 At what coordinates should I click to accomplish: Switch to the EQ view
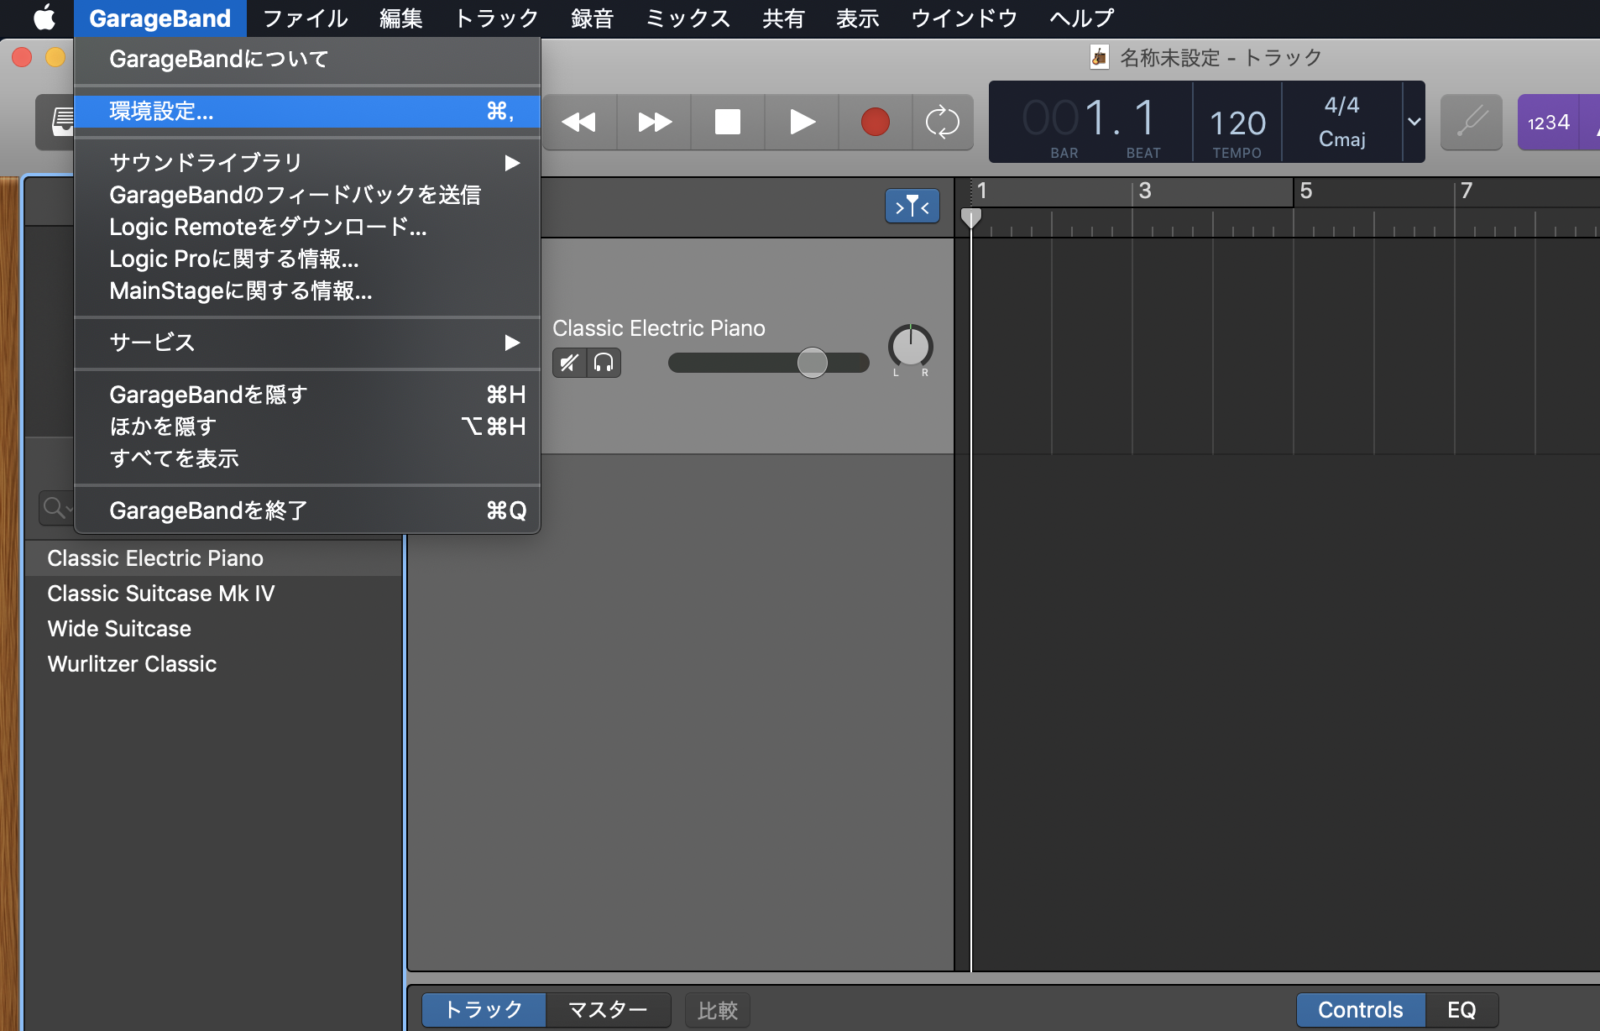click(1461, 1010)
